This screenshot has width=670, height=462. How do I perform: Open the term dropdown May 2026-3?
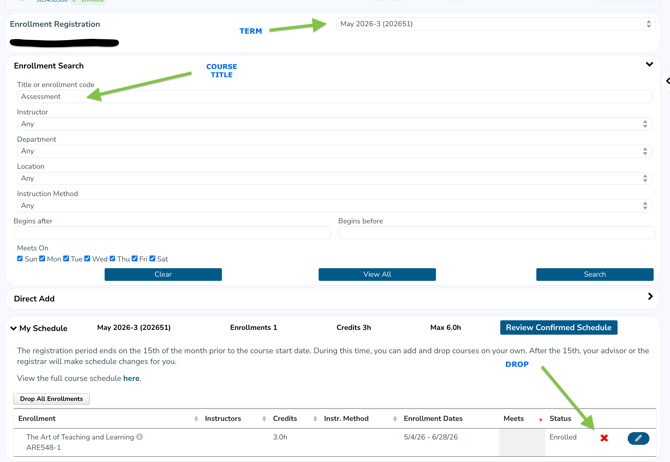point(494,24)
